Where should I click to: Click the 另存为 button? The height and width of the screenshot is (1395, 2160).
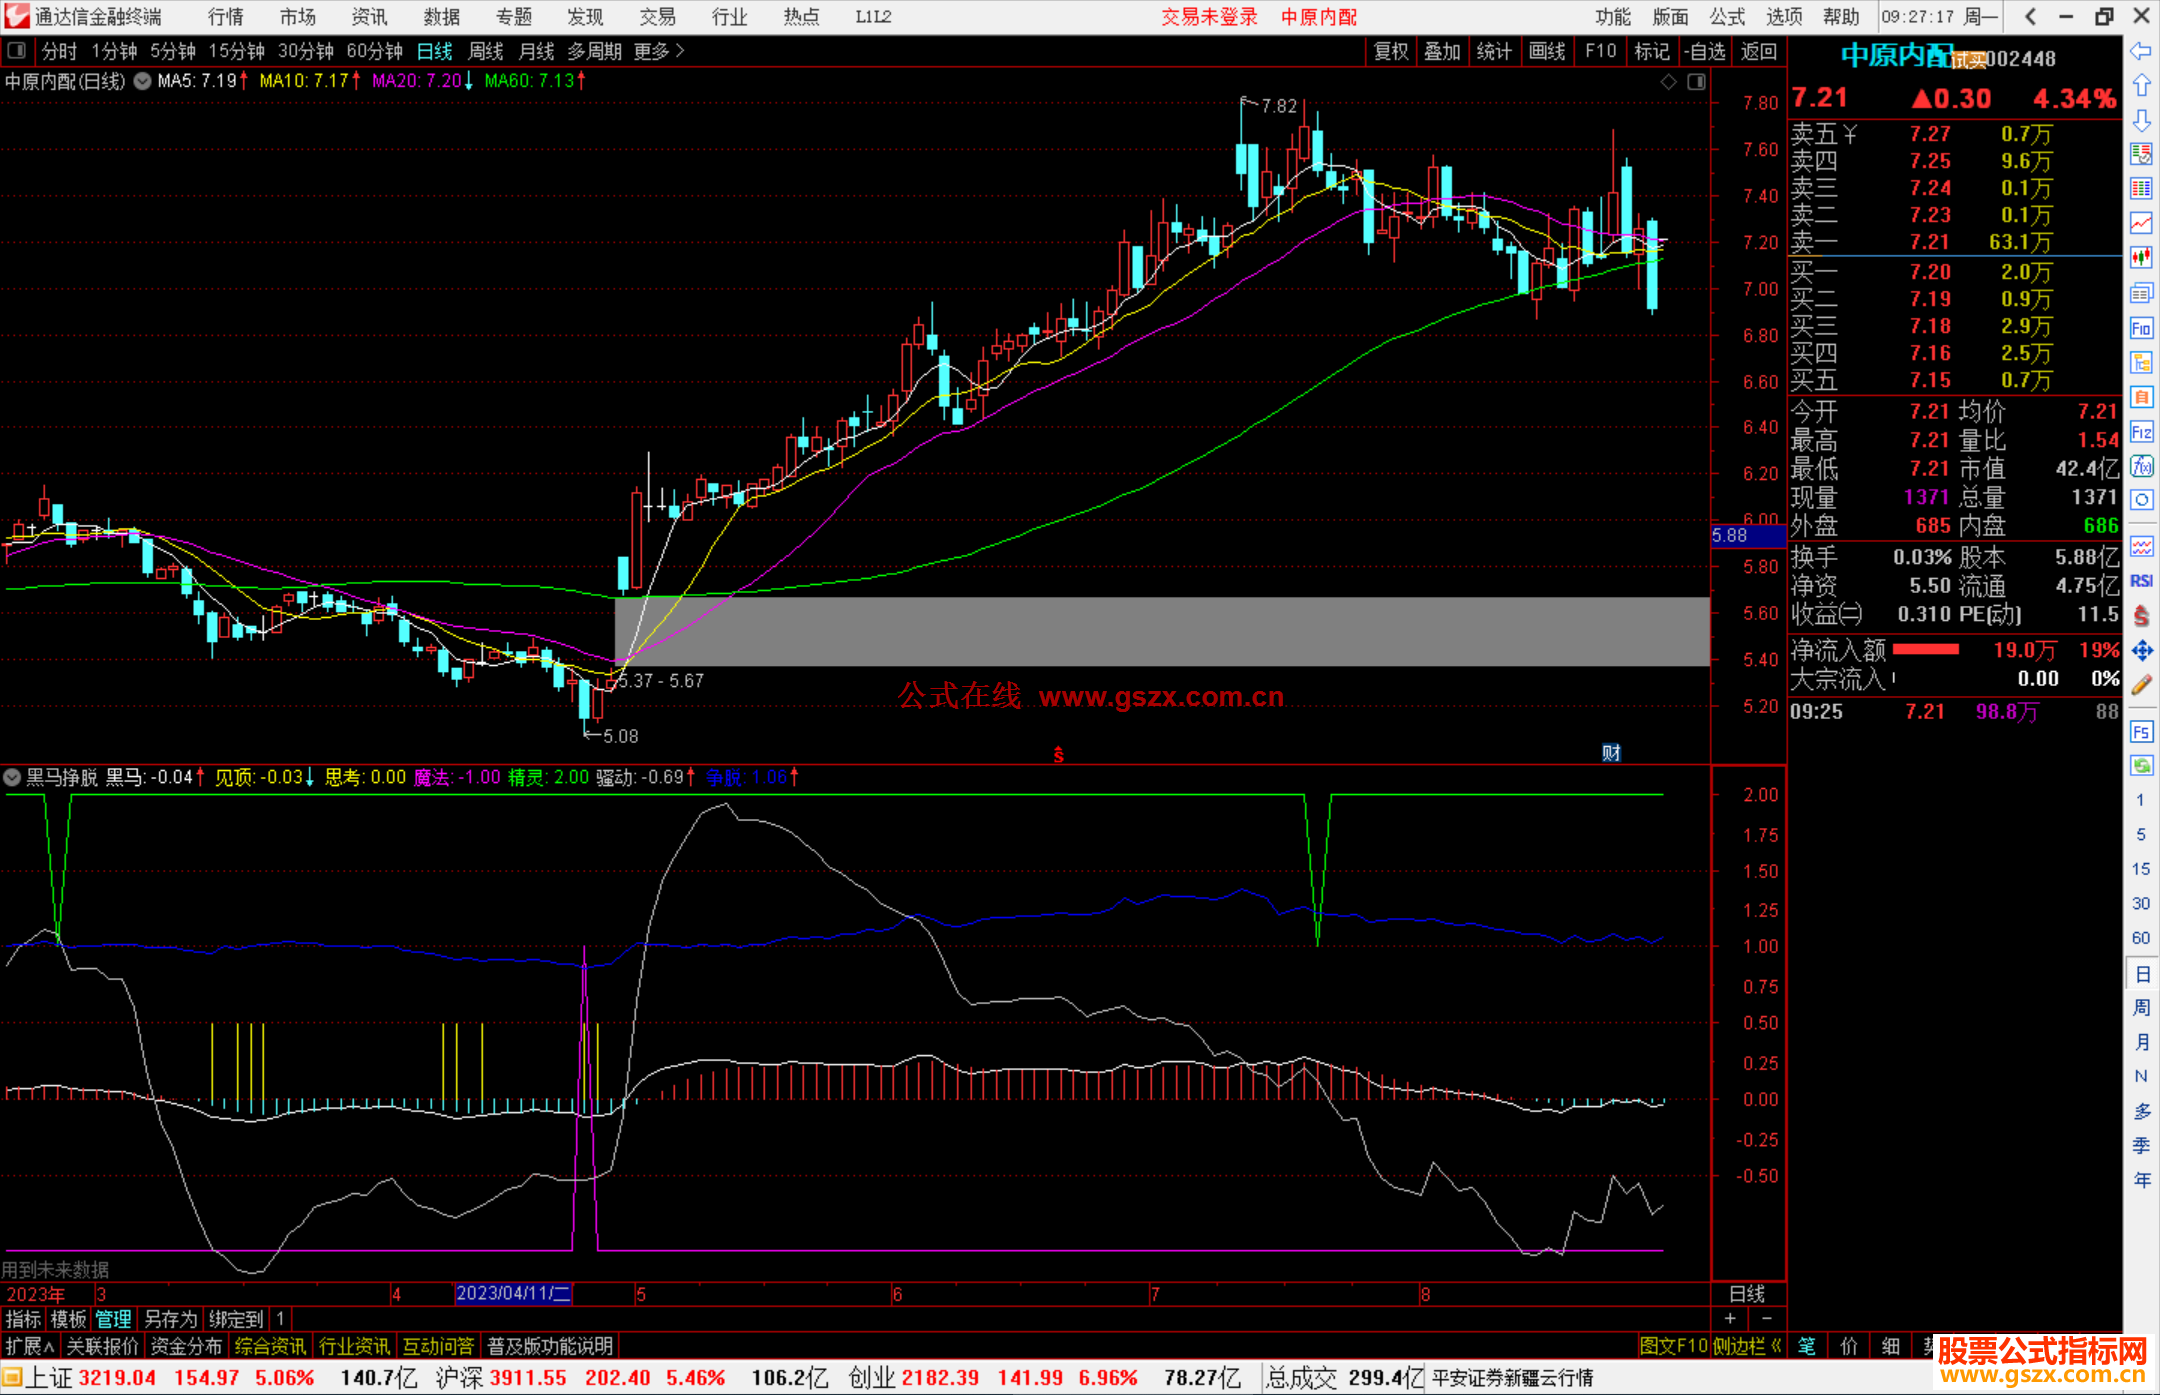pyautogui.click(x=170, y=1319)
